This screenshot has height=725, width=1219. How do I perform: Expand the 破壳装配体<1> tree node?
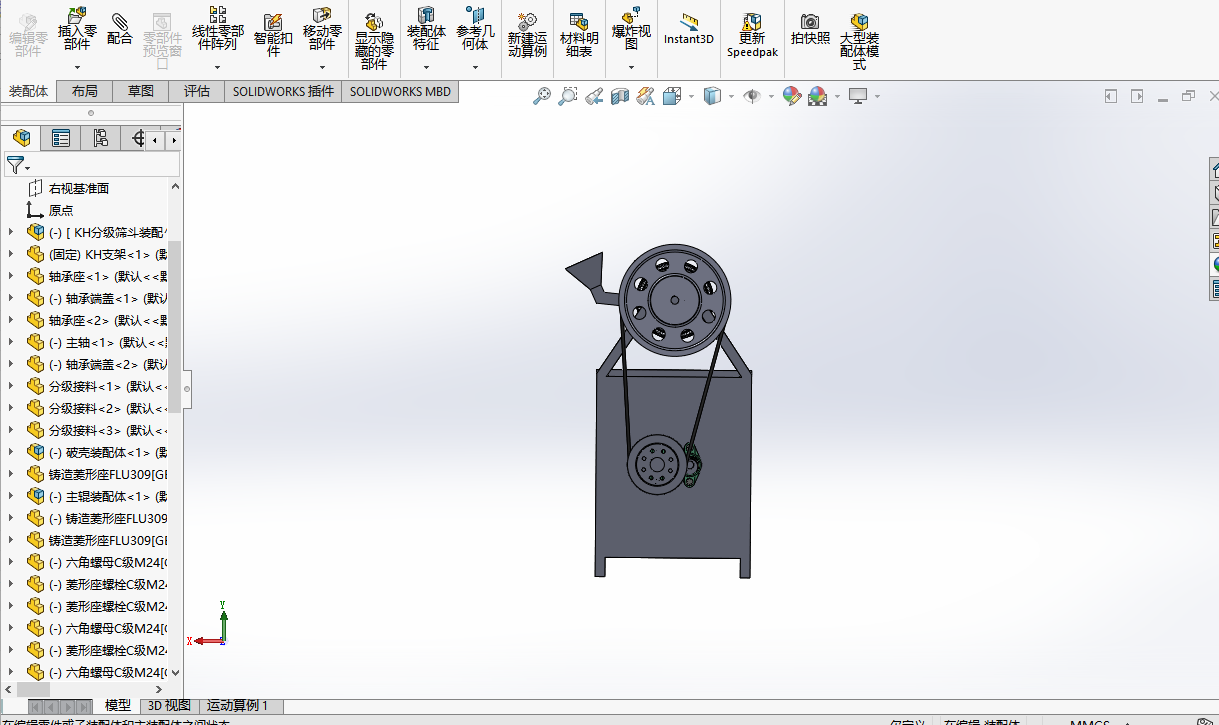point(11,452)
